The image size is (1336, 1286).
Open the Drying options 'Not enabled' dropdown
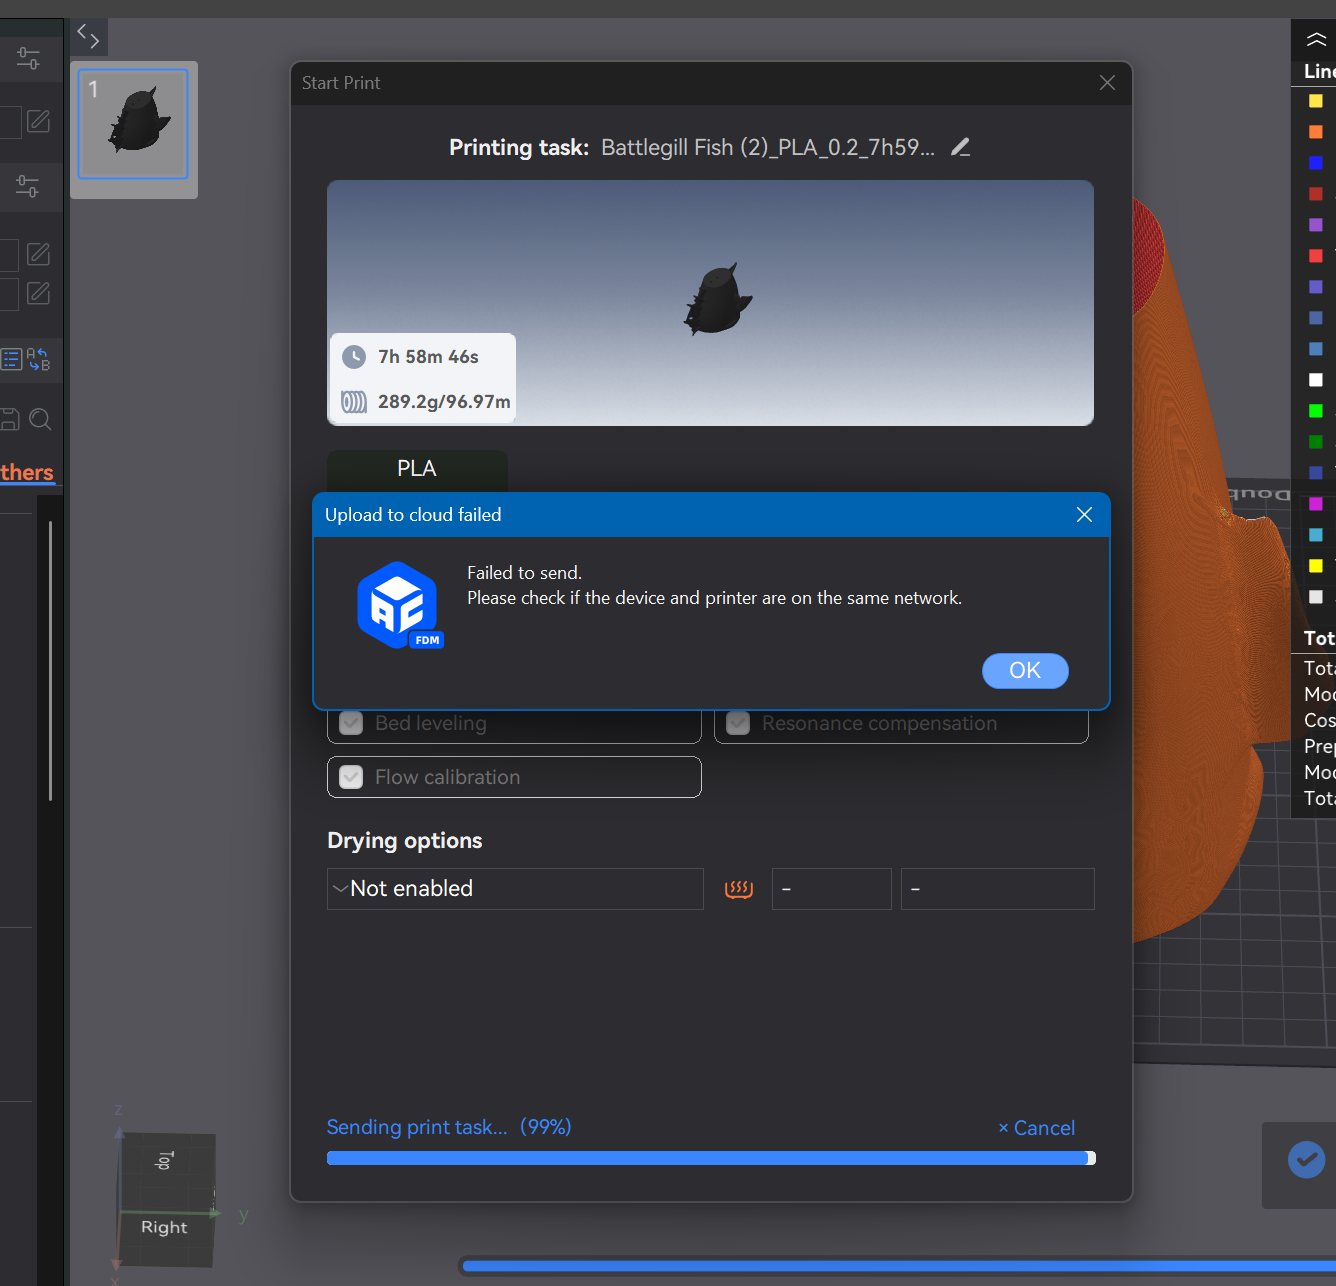515,889
